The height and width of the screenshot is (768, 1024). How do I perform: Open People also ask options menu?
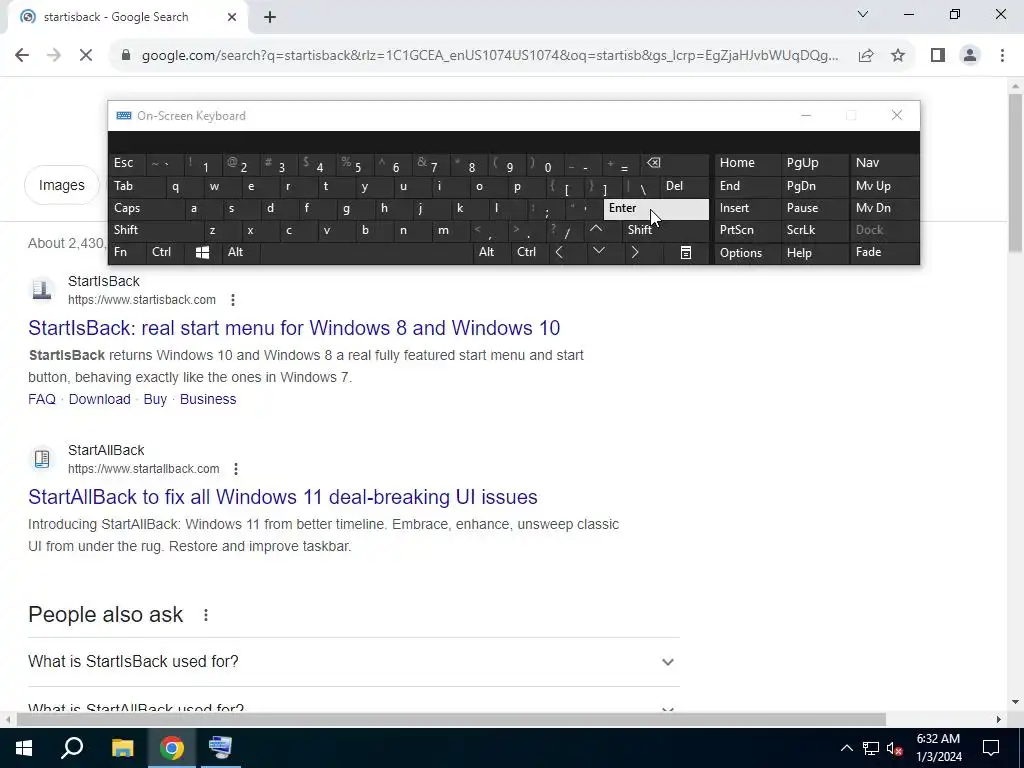click(x=206, y=615)
